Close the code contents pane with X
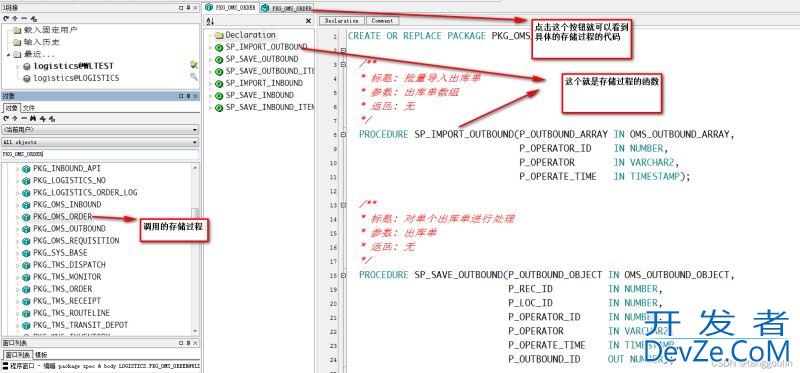This screenshot has height=373, width=800. (x=308, y=21)
